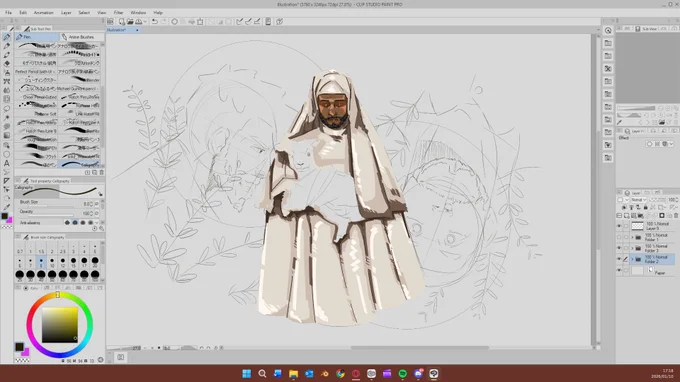
Task: Click the yellow square in the color wheel
Action: [60, 325]
